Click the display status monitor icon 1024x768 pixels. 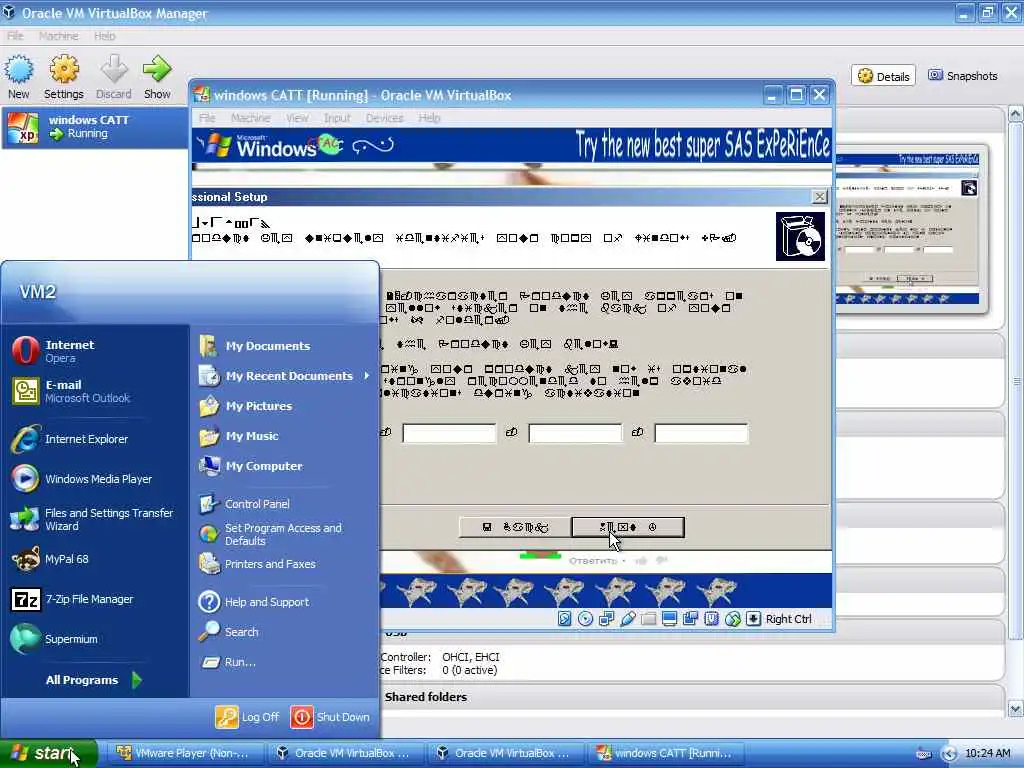click(x=669, y=618)
